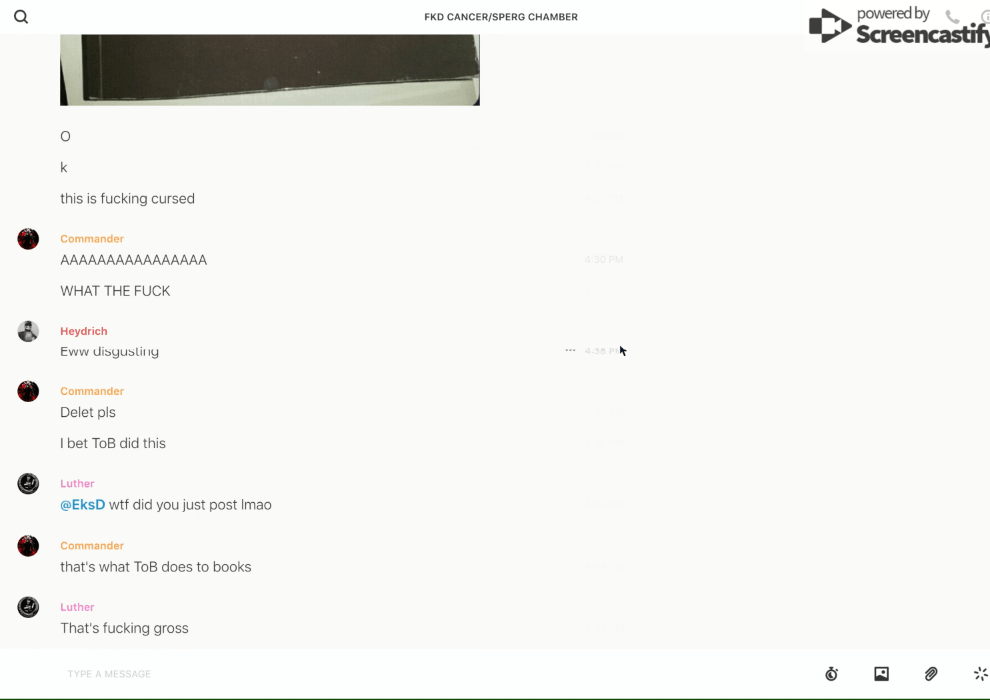The image size is (990, 700).
Task: Open the GIF sparkle icon
Action: pos(981,674)
